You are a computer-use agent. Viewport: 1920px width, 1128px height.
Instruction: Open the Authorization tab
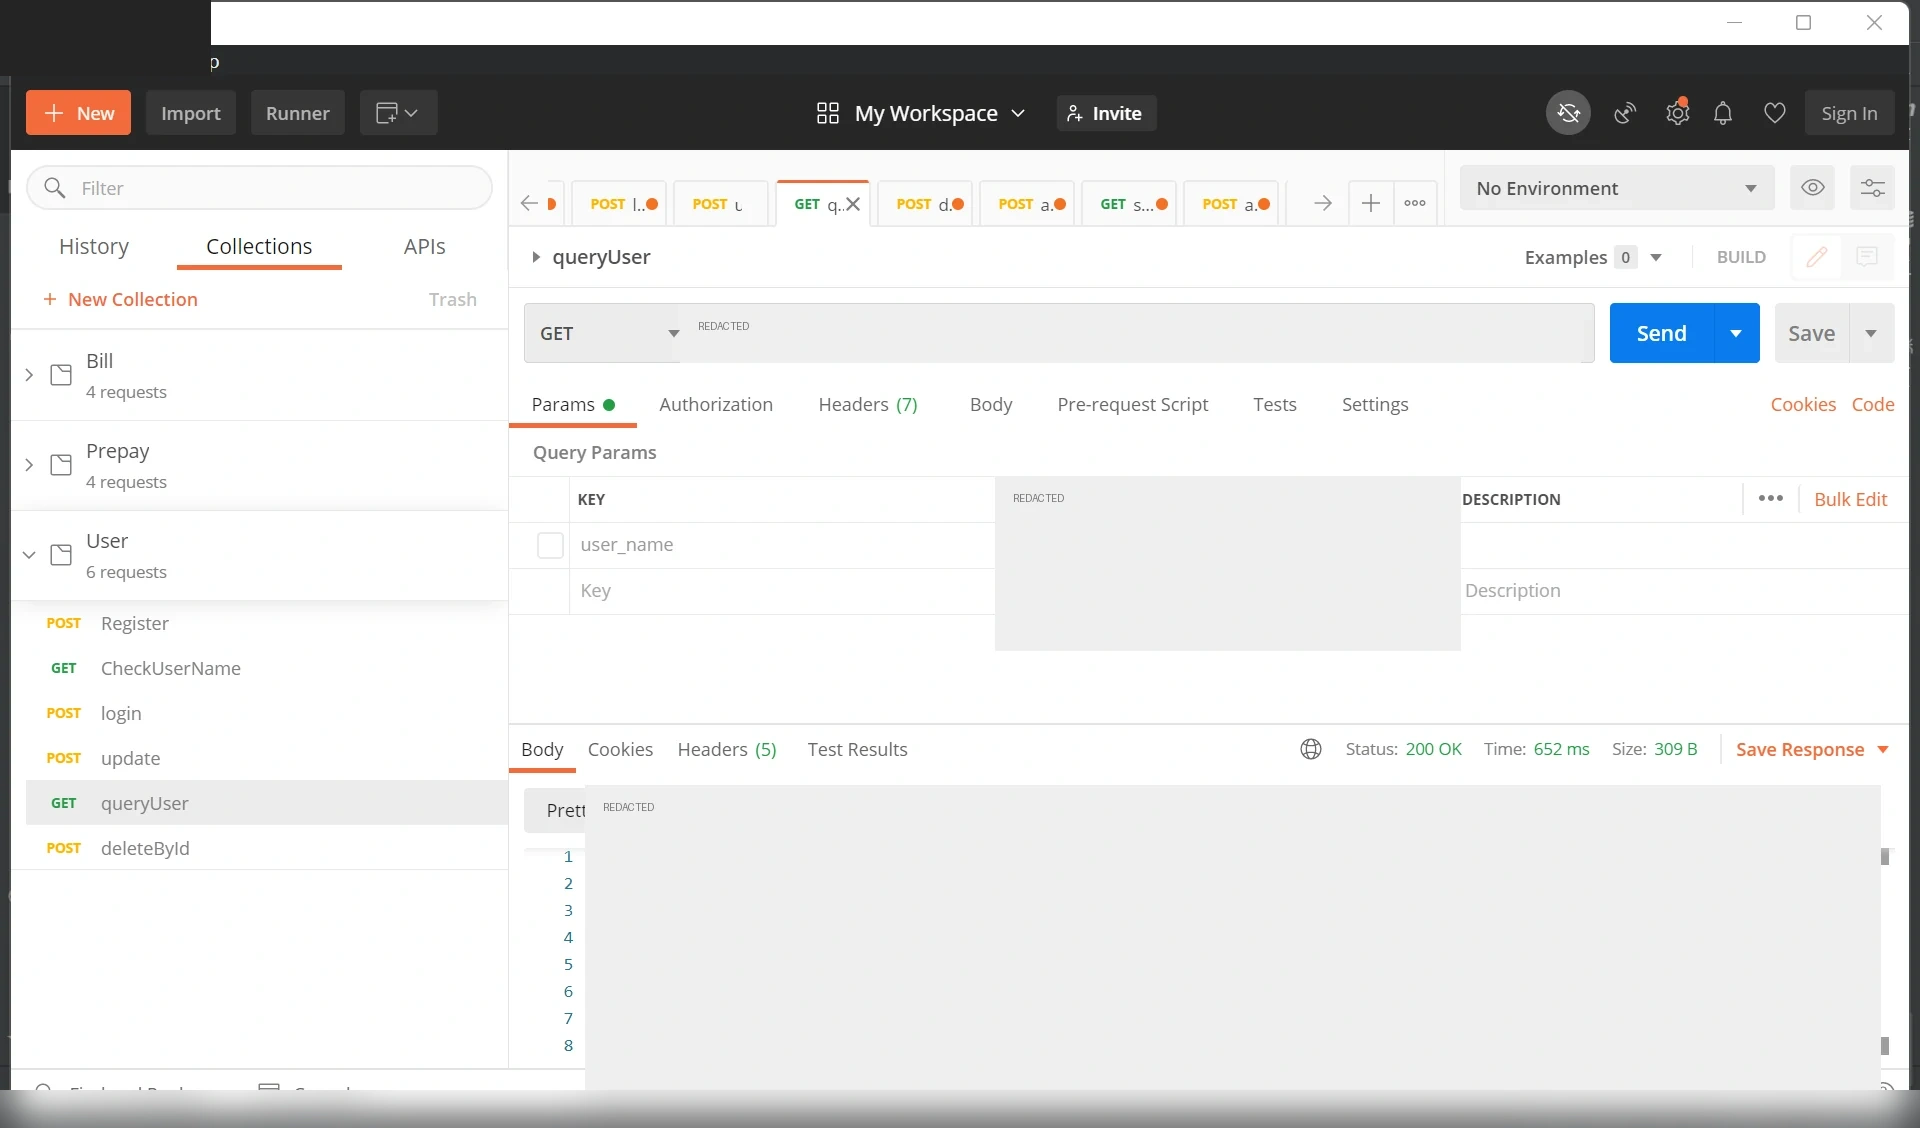716,404
